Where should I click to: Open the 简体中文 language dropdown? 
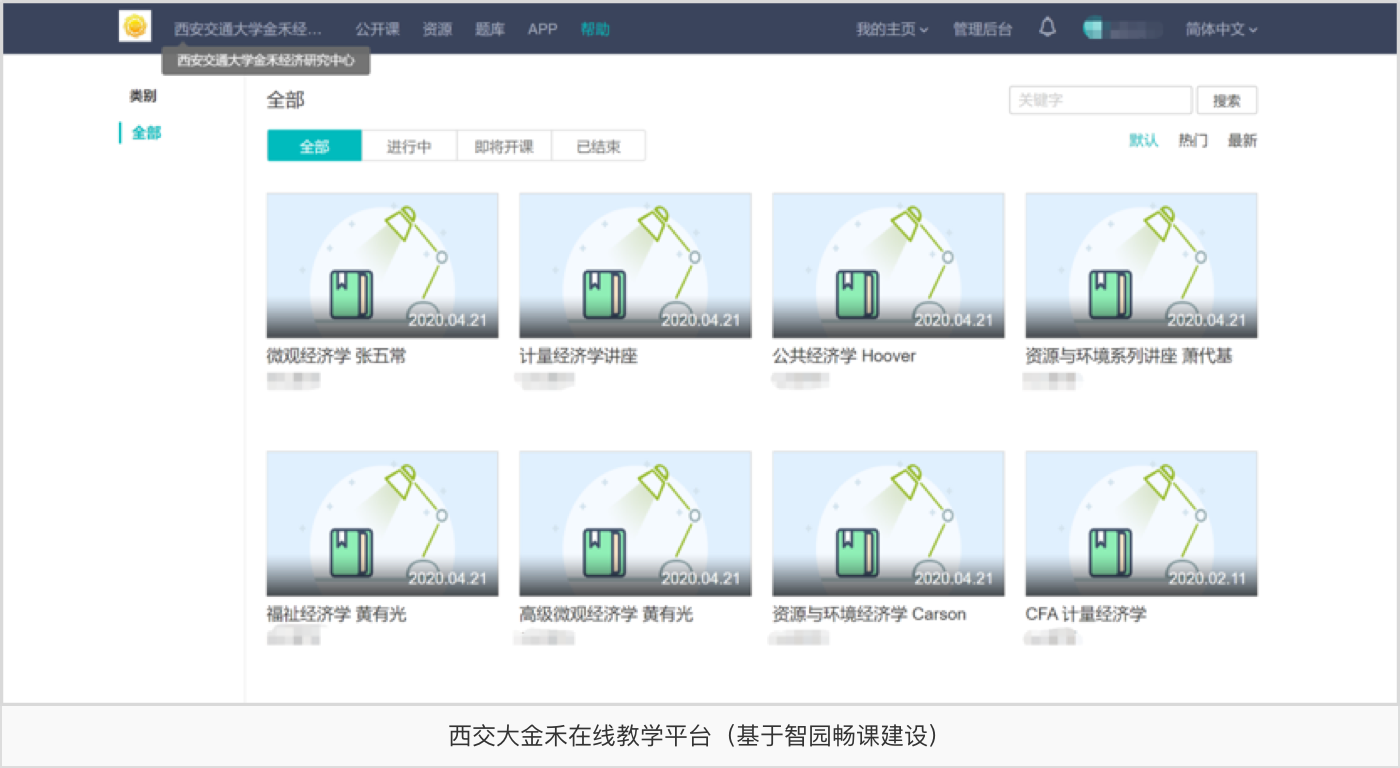[x=1220, y=29]
